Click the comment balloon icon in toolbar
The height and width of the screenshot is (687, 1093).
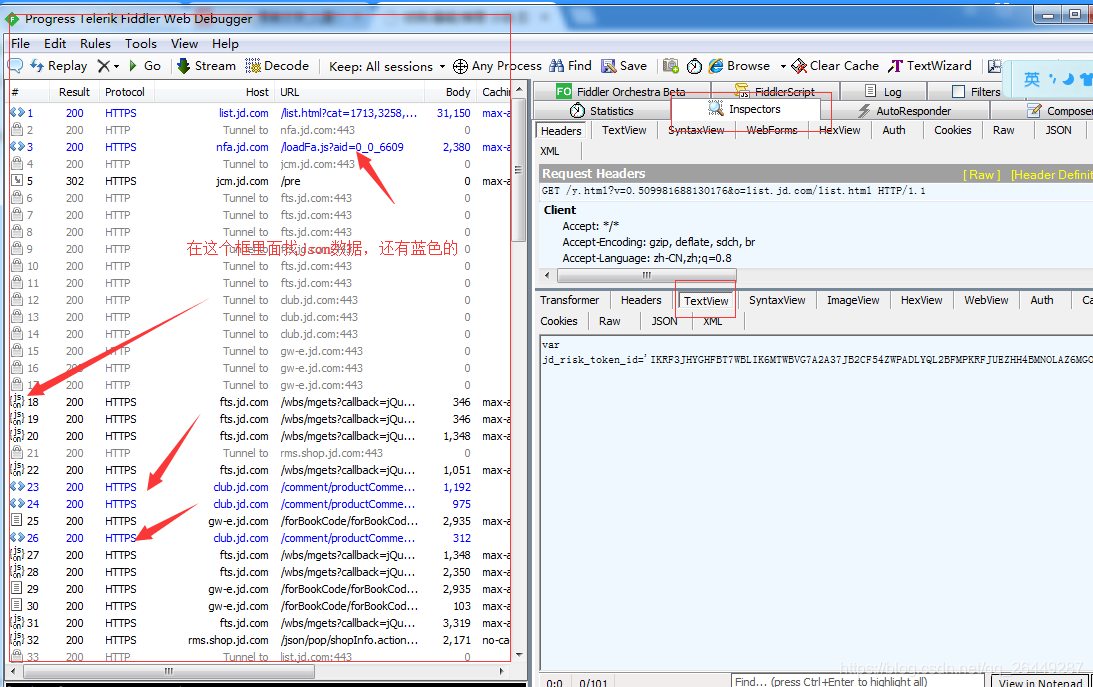click(15, 66)
